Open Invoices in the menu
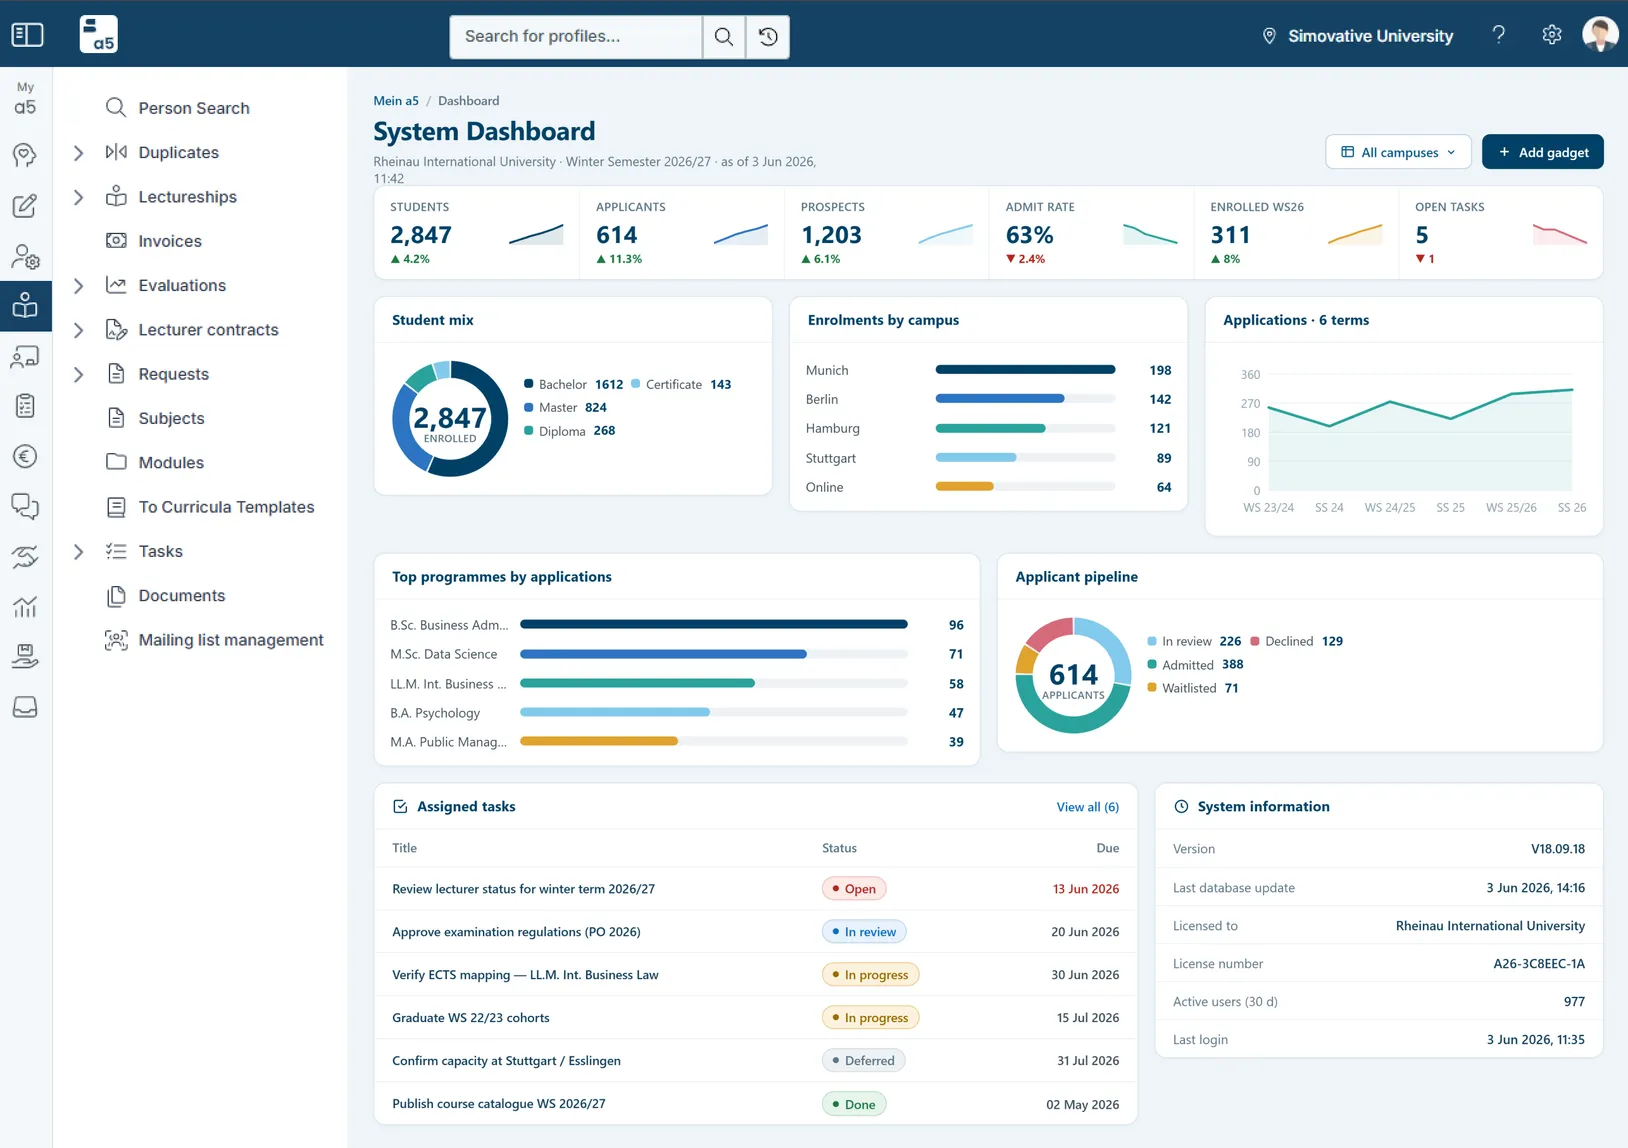The width and height of the screenshot is (1628, 1148). click(x=170, y=241)
